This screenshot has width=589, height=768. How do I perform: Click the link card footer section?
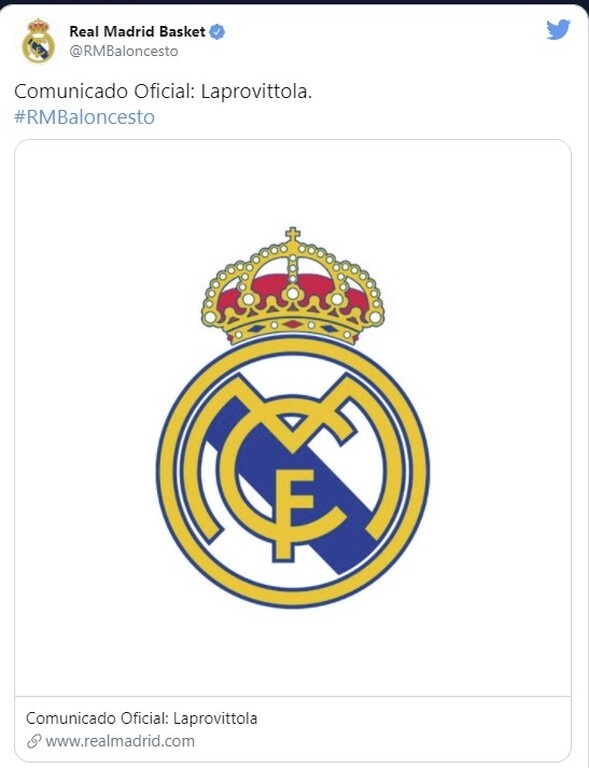[293, 729]
